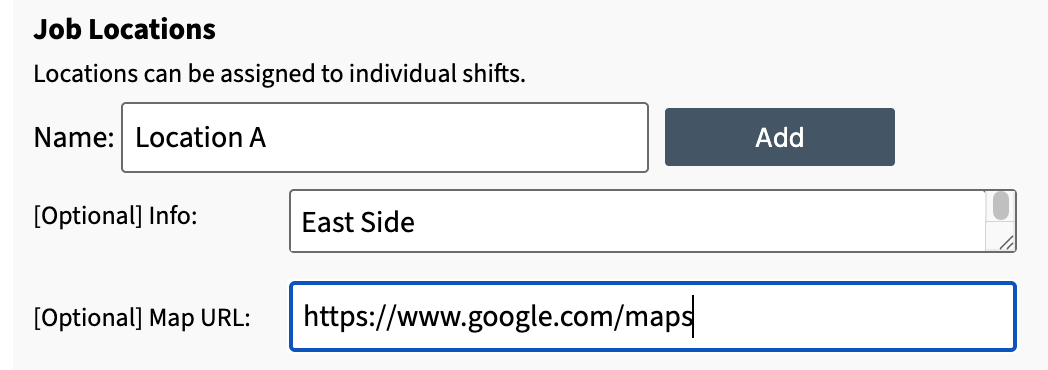This screenshot has height=370, width=1048.
Task: Click the Info textarea resize handle
Action: pos(1007,243)
